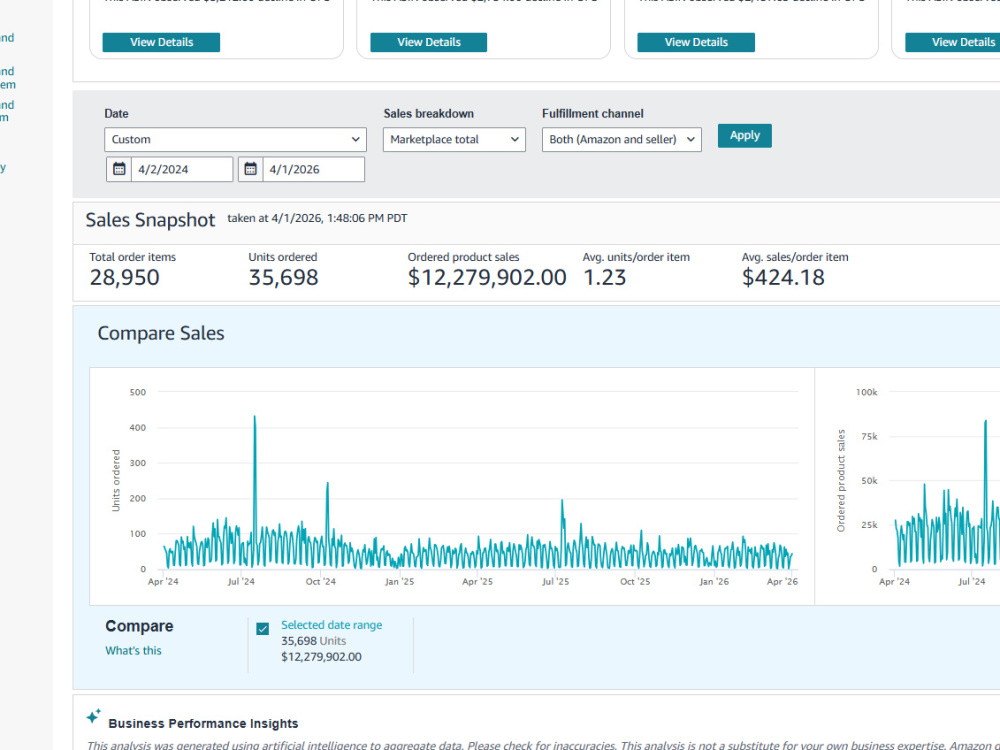Image resolution: width=1000 pixels, height=750 pixels.
Task: Click the second card's View Details button
Action: point(429,42)
